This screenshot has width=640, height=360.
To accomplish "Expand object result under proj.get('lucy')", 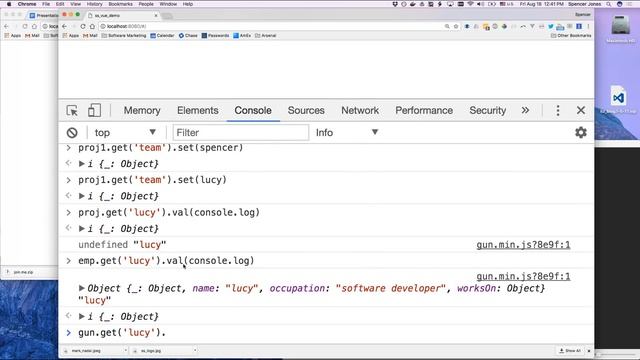I will [82, 229].
